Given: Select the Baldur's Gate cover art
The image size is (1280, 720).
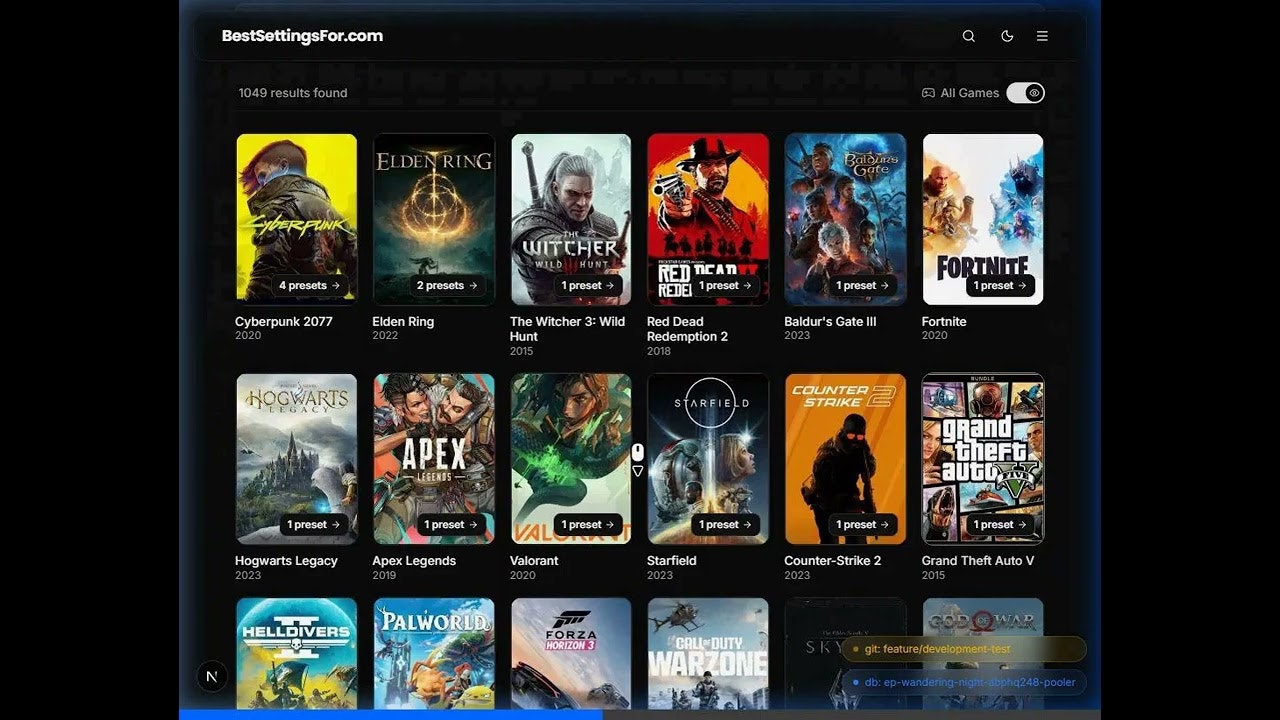Looking at the screenshot, I should pyautogui.click(x=846, y=219).
